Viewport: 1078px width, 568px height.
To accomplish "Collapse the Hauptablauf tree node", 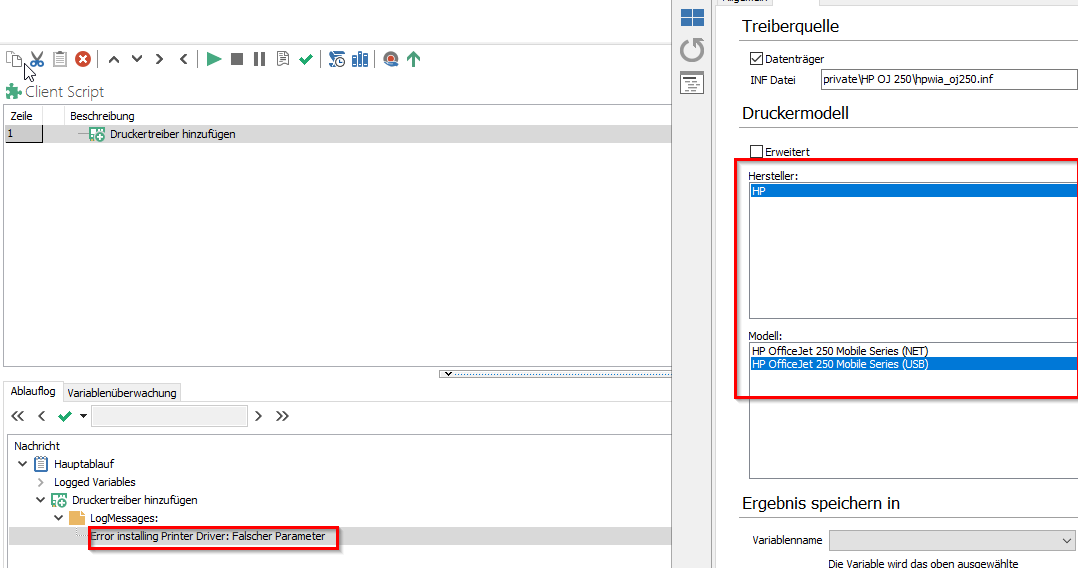I will pyautogui.click(x=22, y=464).
